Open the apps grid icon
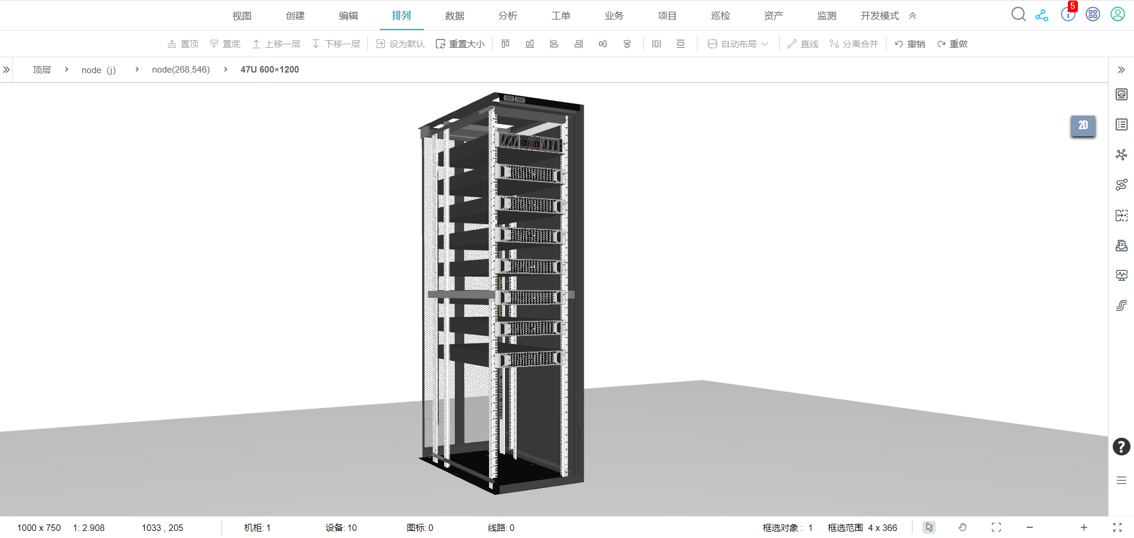Viewport: 1134px width, 538px height. click(1093, 14)
